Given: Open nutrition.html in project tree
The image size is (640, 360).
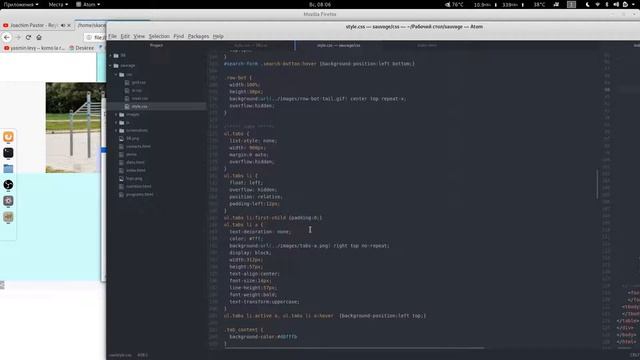Looking at the screenshot, I should [x=138, y=187].
